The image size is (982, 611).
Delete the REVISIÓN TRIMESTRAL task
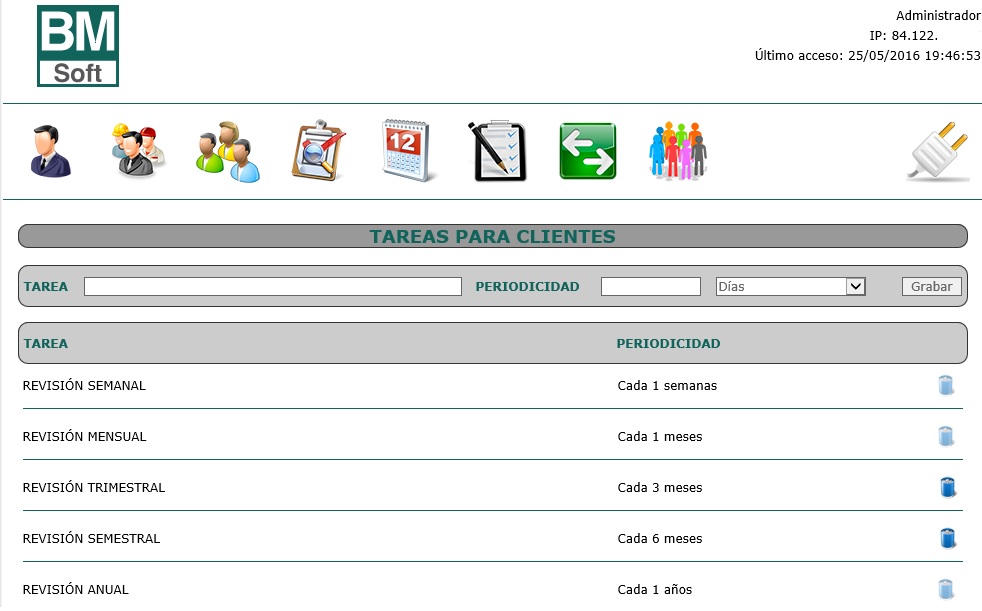[x=948, y=487]
